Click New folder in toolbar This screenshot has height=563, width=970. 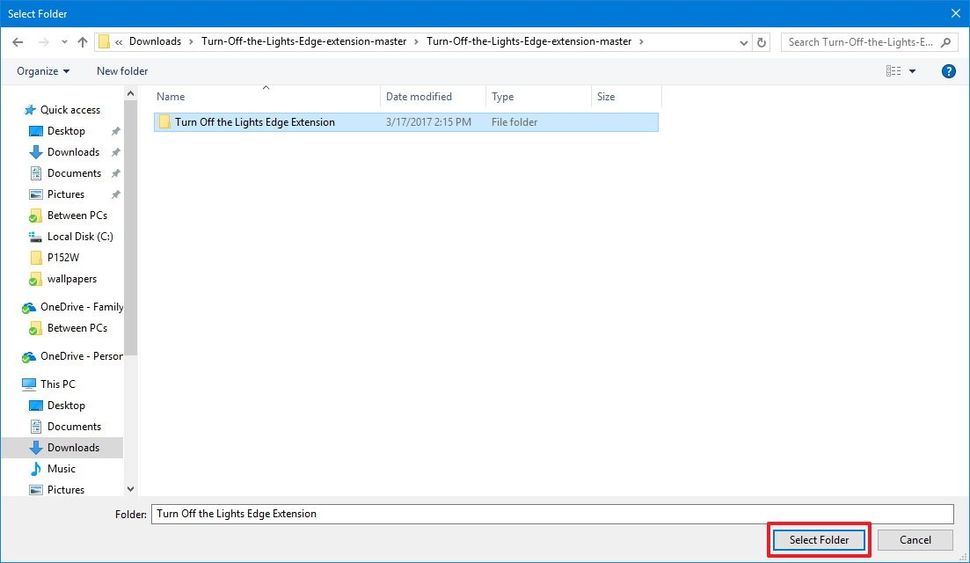pyautogui.click(x=122, y=71)
